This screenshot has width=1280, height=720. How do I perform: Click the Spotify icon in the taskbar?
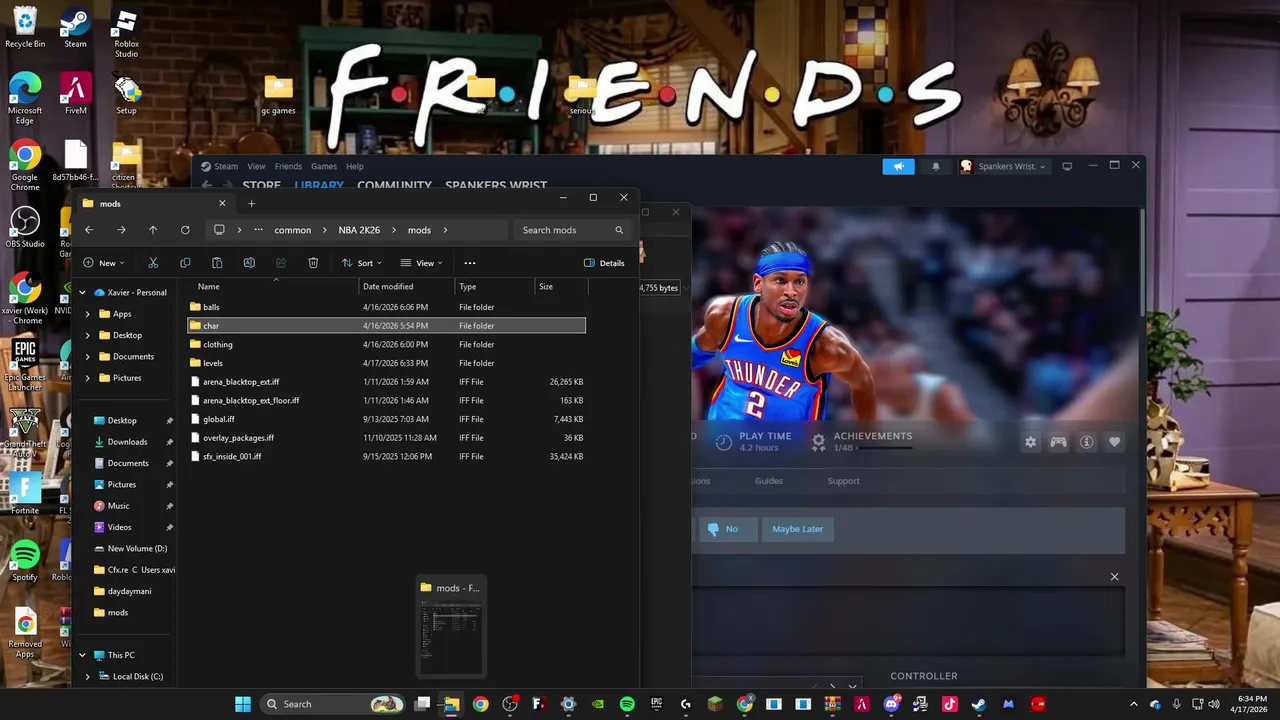(x=627, y=704)
